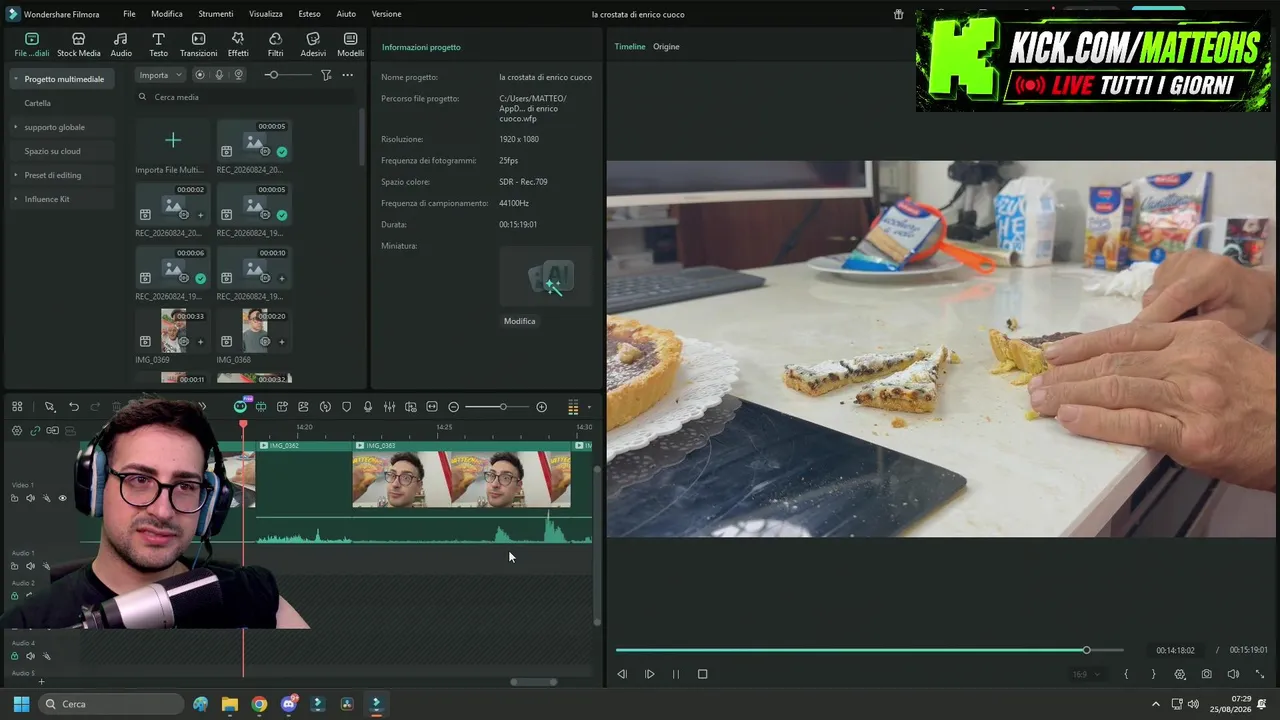This screenshot has width=1280, height=720.
Task: Open the media panel more options menu
Action: tap(347, 75)
